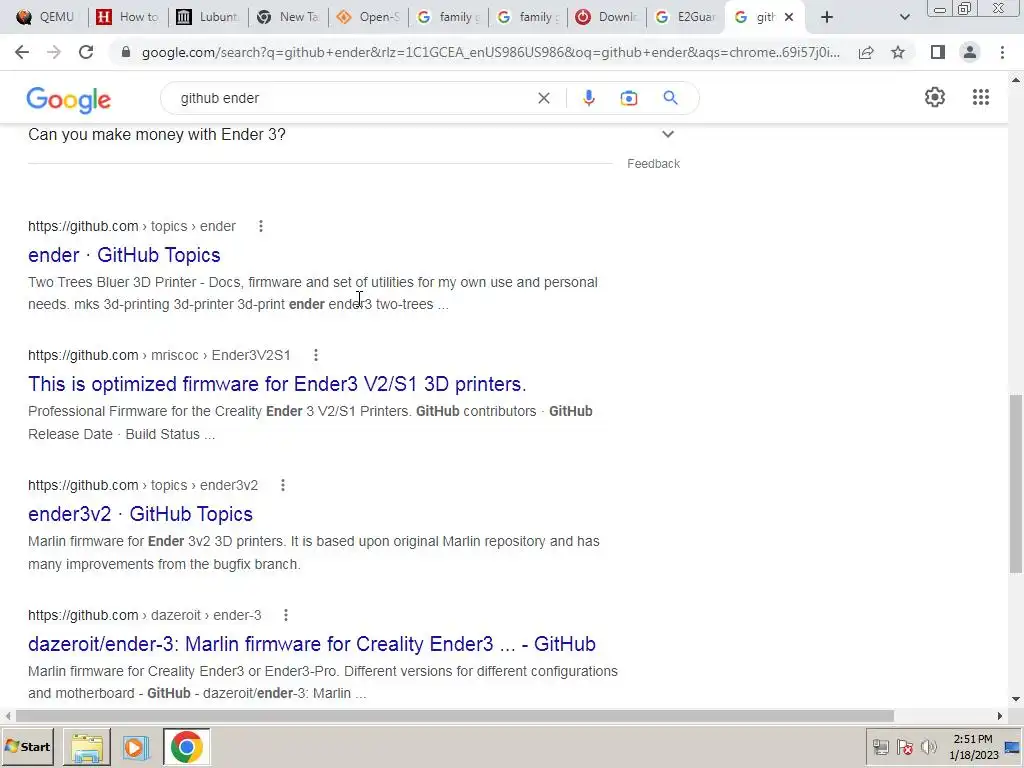The width and height of the screenshot is (1024, 768).
Task: Share this page from address bar
Action: (x=866, y=52)
